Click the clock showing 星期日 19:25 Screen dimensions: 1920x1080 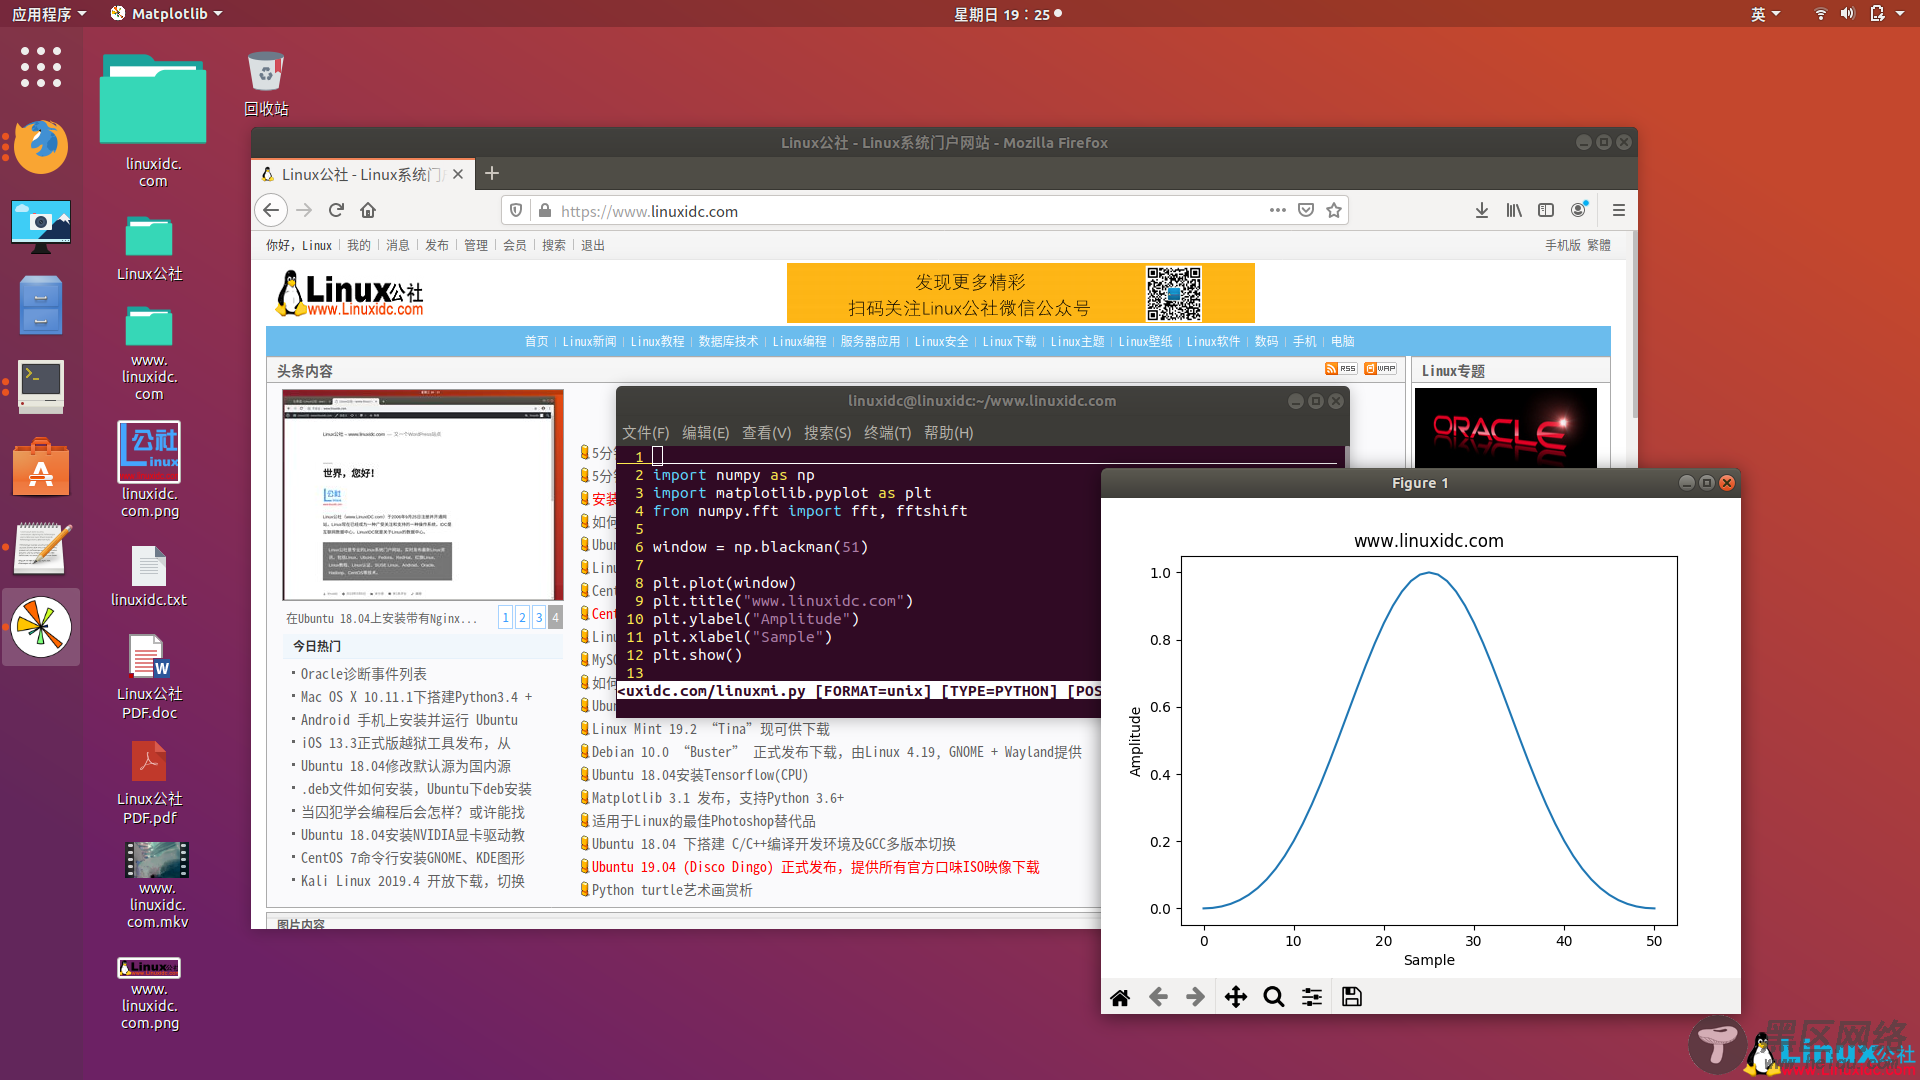pyautogui.click(x=1007, y=14)
